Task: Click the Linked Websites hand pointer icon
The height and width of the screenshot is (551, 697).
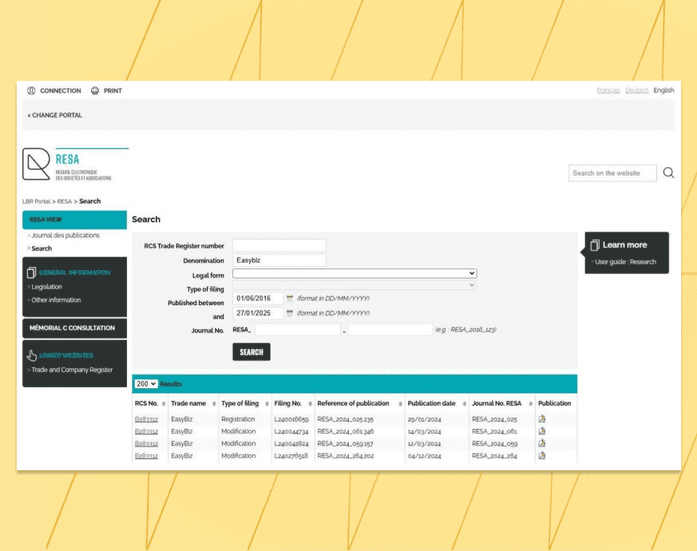Action: click(x=32, y=355)
